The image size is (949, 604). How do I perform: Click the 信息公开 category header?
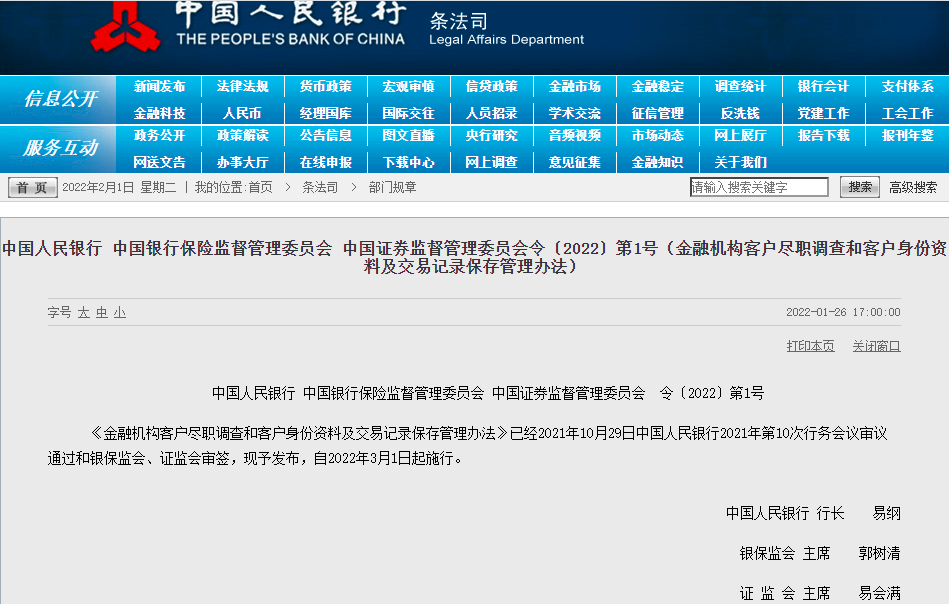tap(61, 99)
